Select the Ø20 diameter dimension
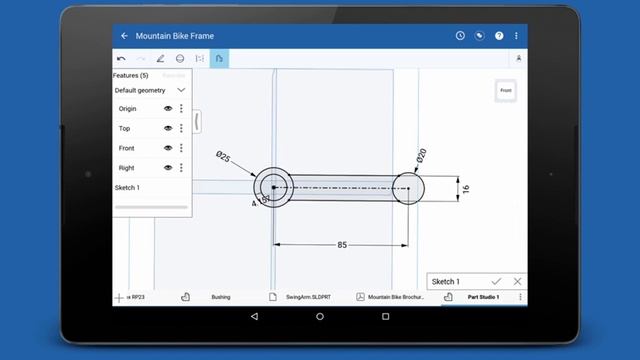 [422, 156]
